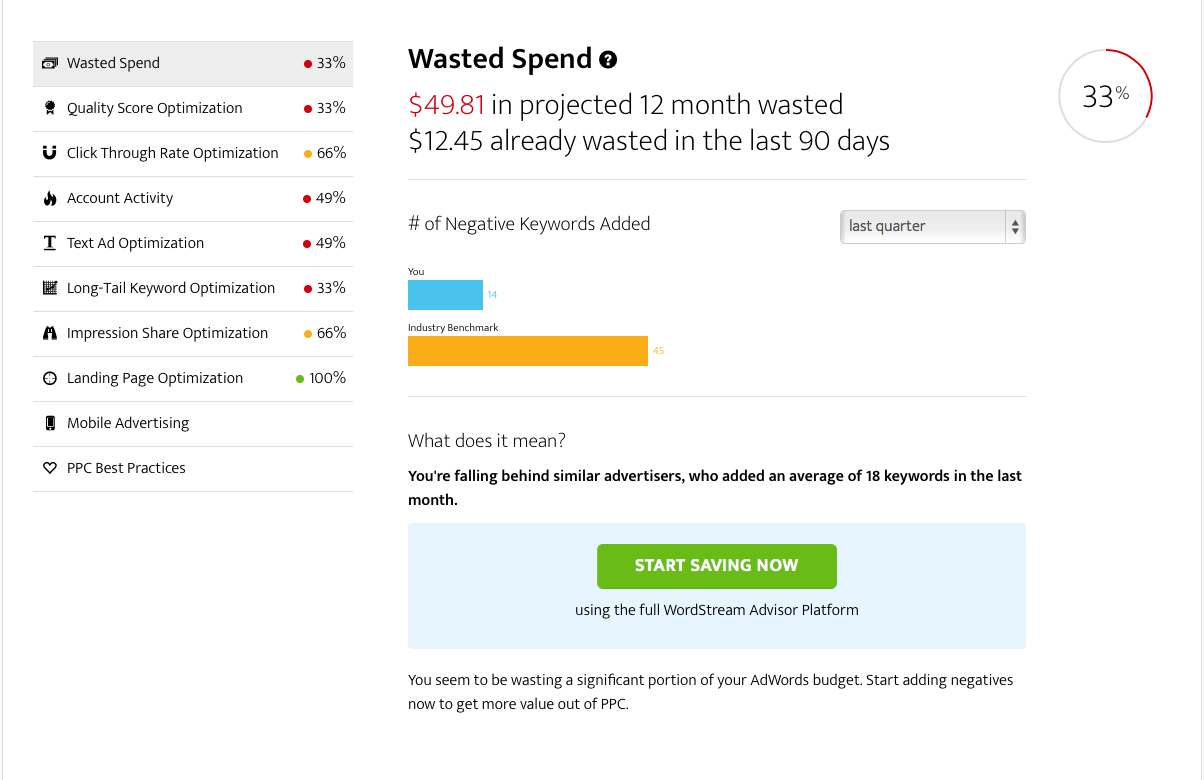Click the blue You bar in chart

(x=445, y=295)
